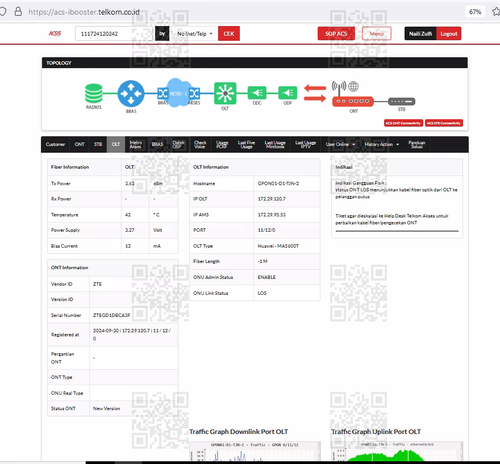
Task: Open the Last Usage IPTV tab
Action: (x=306, y=144)
